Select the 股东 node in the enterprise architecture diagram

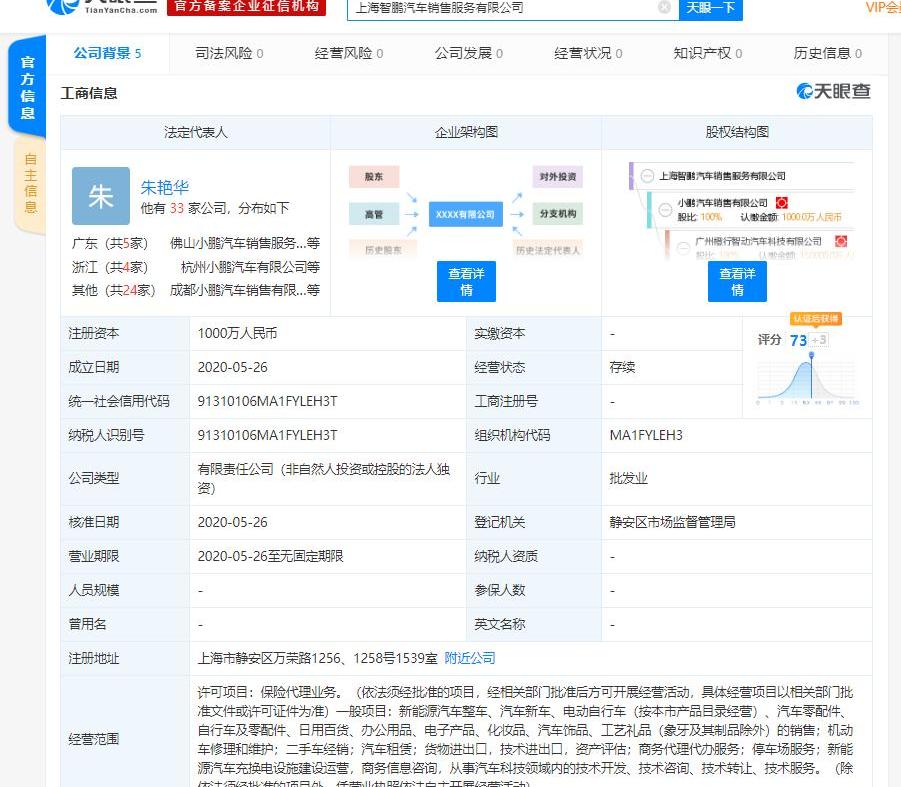(375, 176)
